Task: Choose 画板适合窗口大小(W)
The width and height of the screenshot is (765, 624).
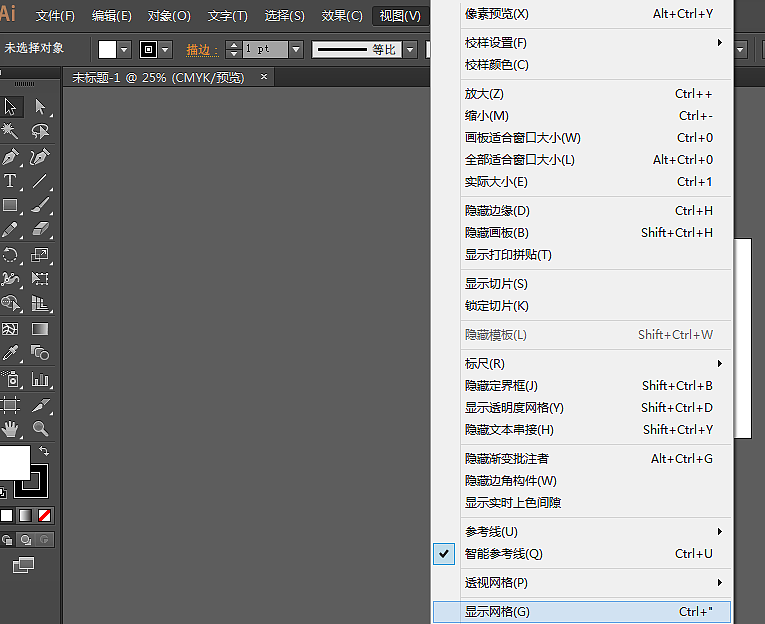Action: click(x=582, y=138)
